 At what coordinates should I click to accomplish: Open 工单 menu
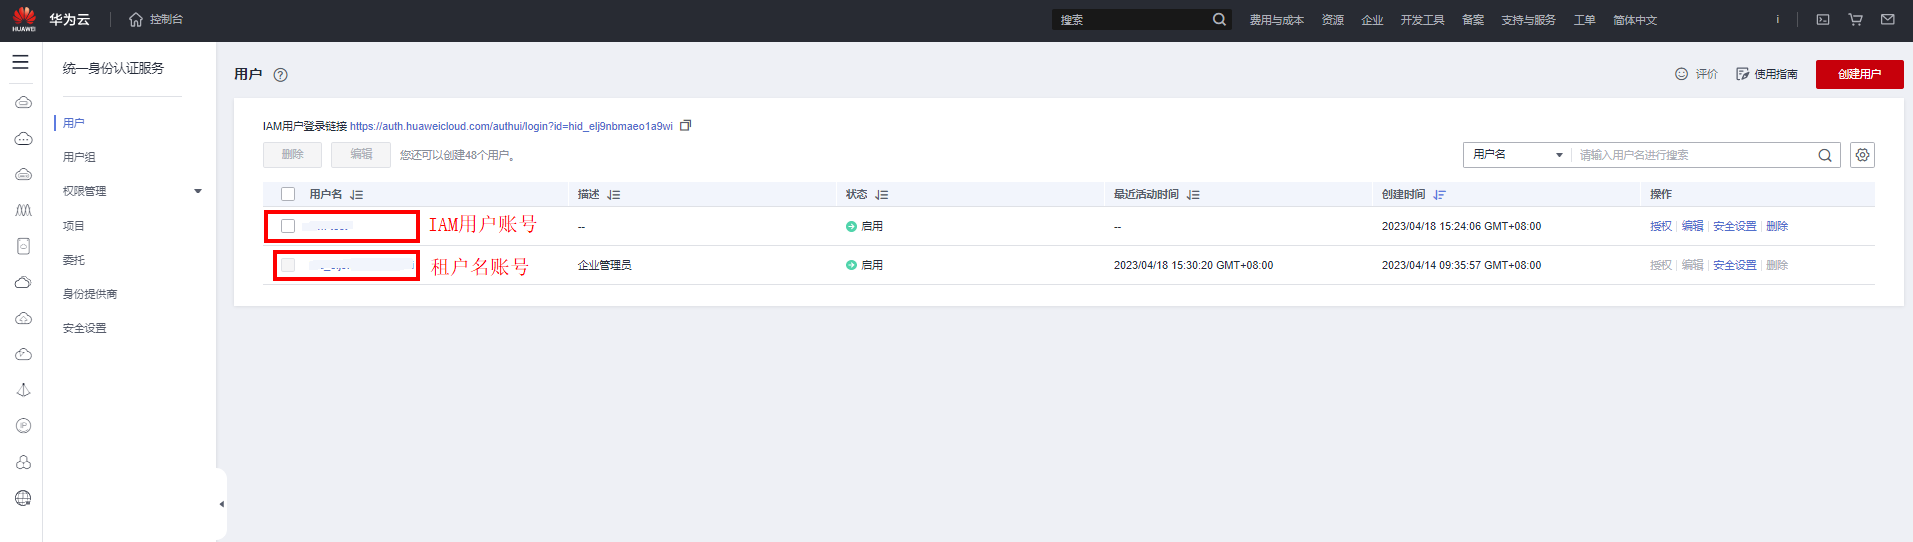click(x=1584, y=20)
